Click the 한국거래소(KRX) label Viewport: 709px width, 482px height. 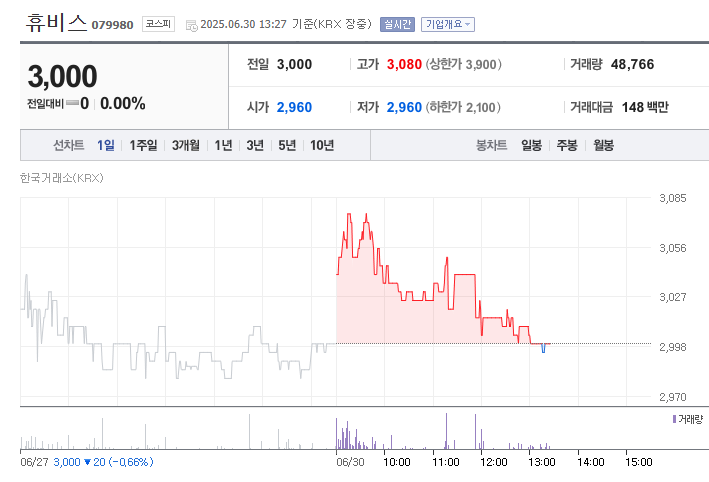pyautogui.click(x=62, y=178)
